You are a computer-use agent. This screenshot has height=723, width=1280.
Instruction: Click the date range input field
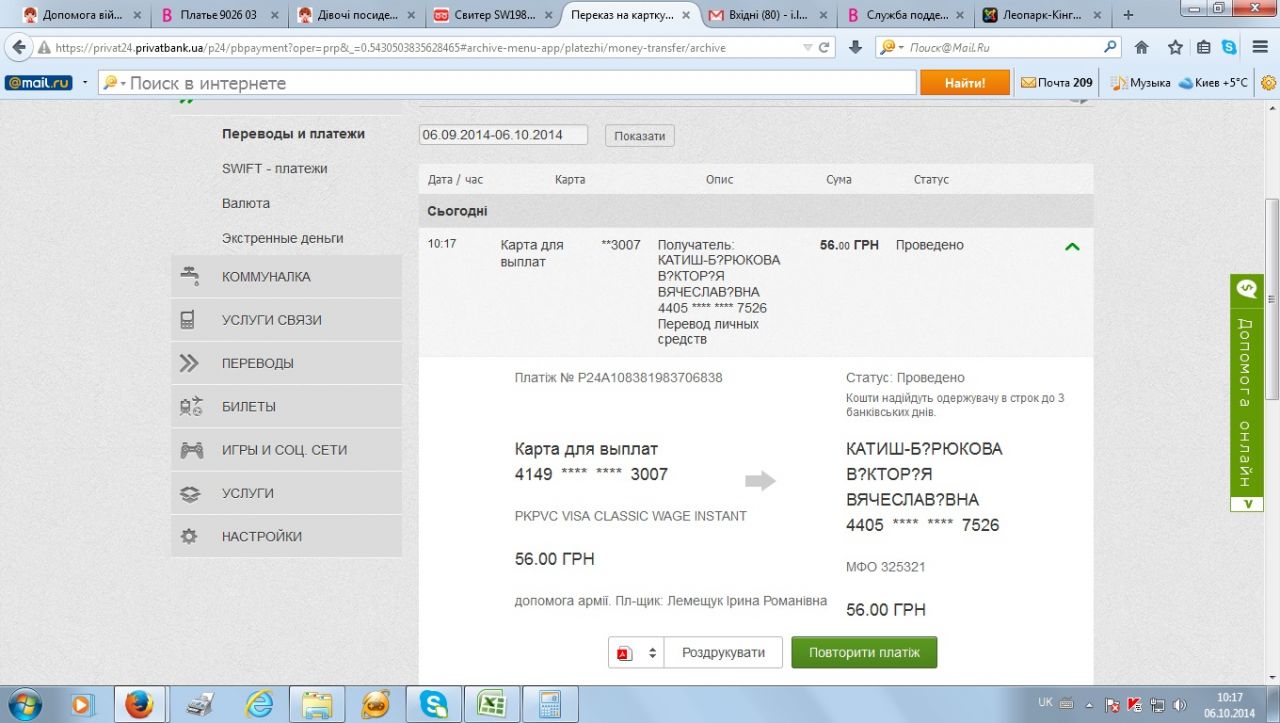(502, 135)
